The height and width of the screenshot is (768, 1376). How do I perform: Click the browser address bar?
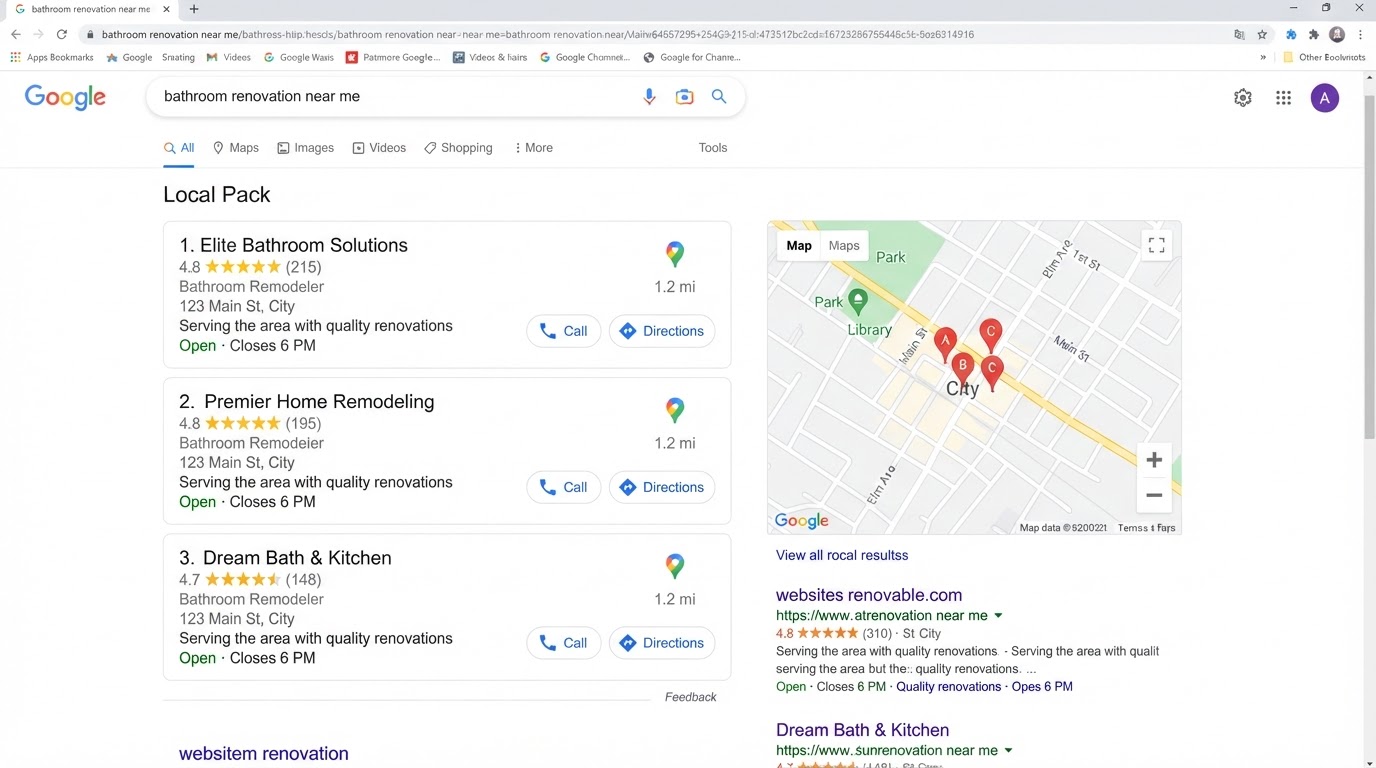point(660,34)
